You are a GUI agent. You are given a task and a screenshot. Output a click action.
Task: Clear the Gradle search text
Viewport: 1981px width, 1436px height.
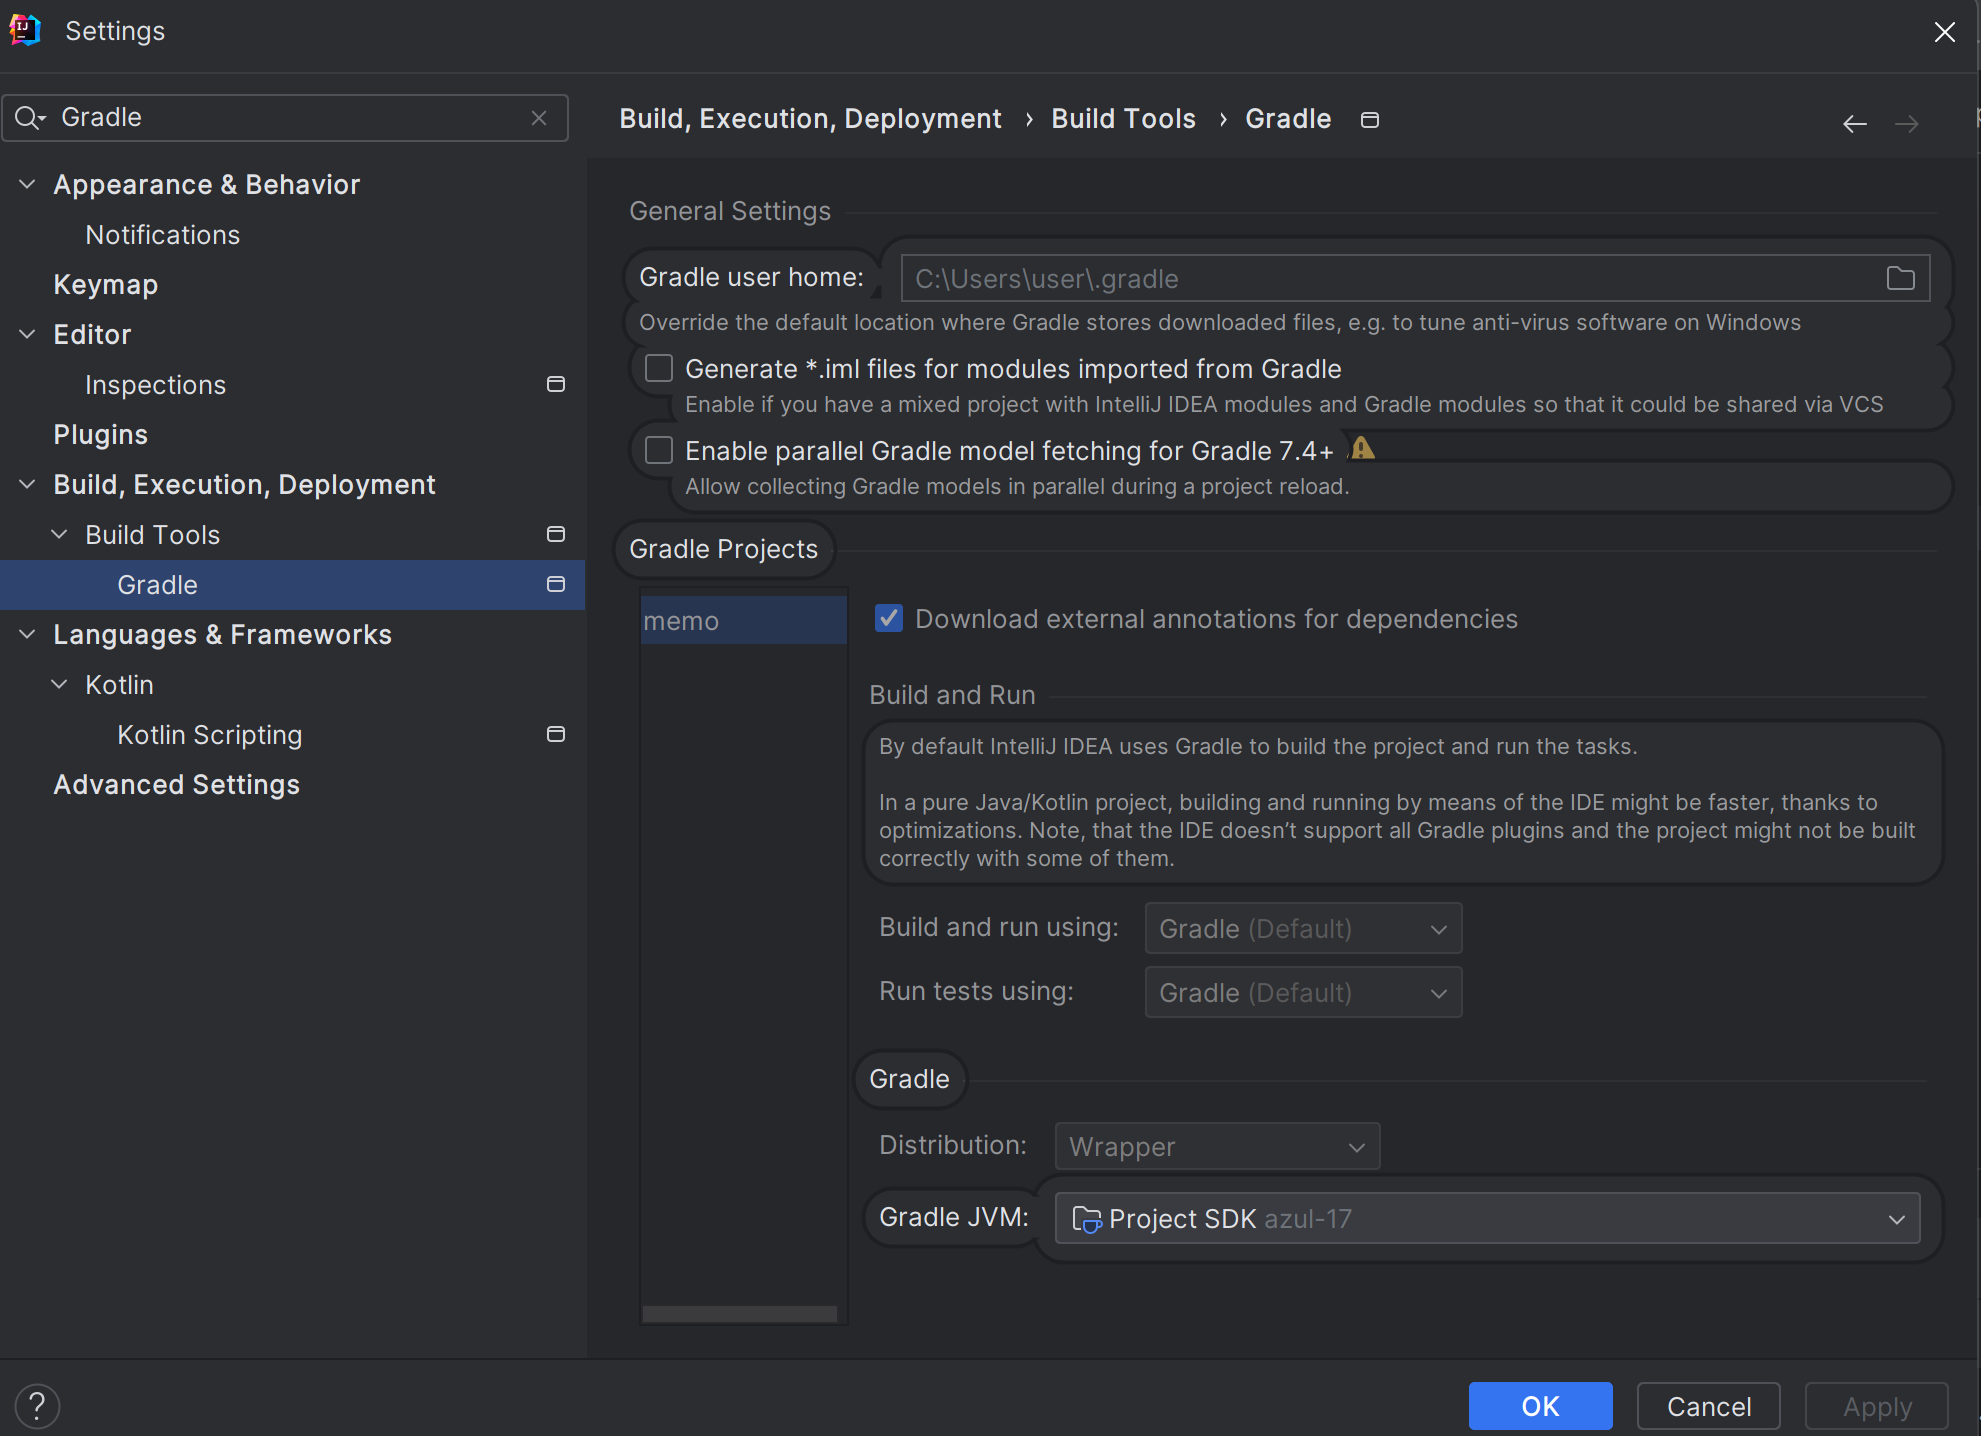[539, 118]
